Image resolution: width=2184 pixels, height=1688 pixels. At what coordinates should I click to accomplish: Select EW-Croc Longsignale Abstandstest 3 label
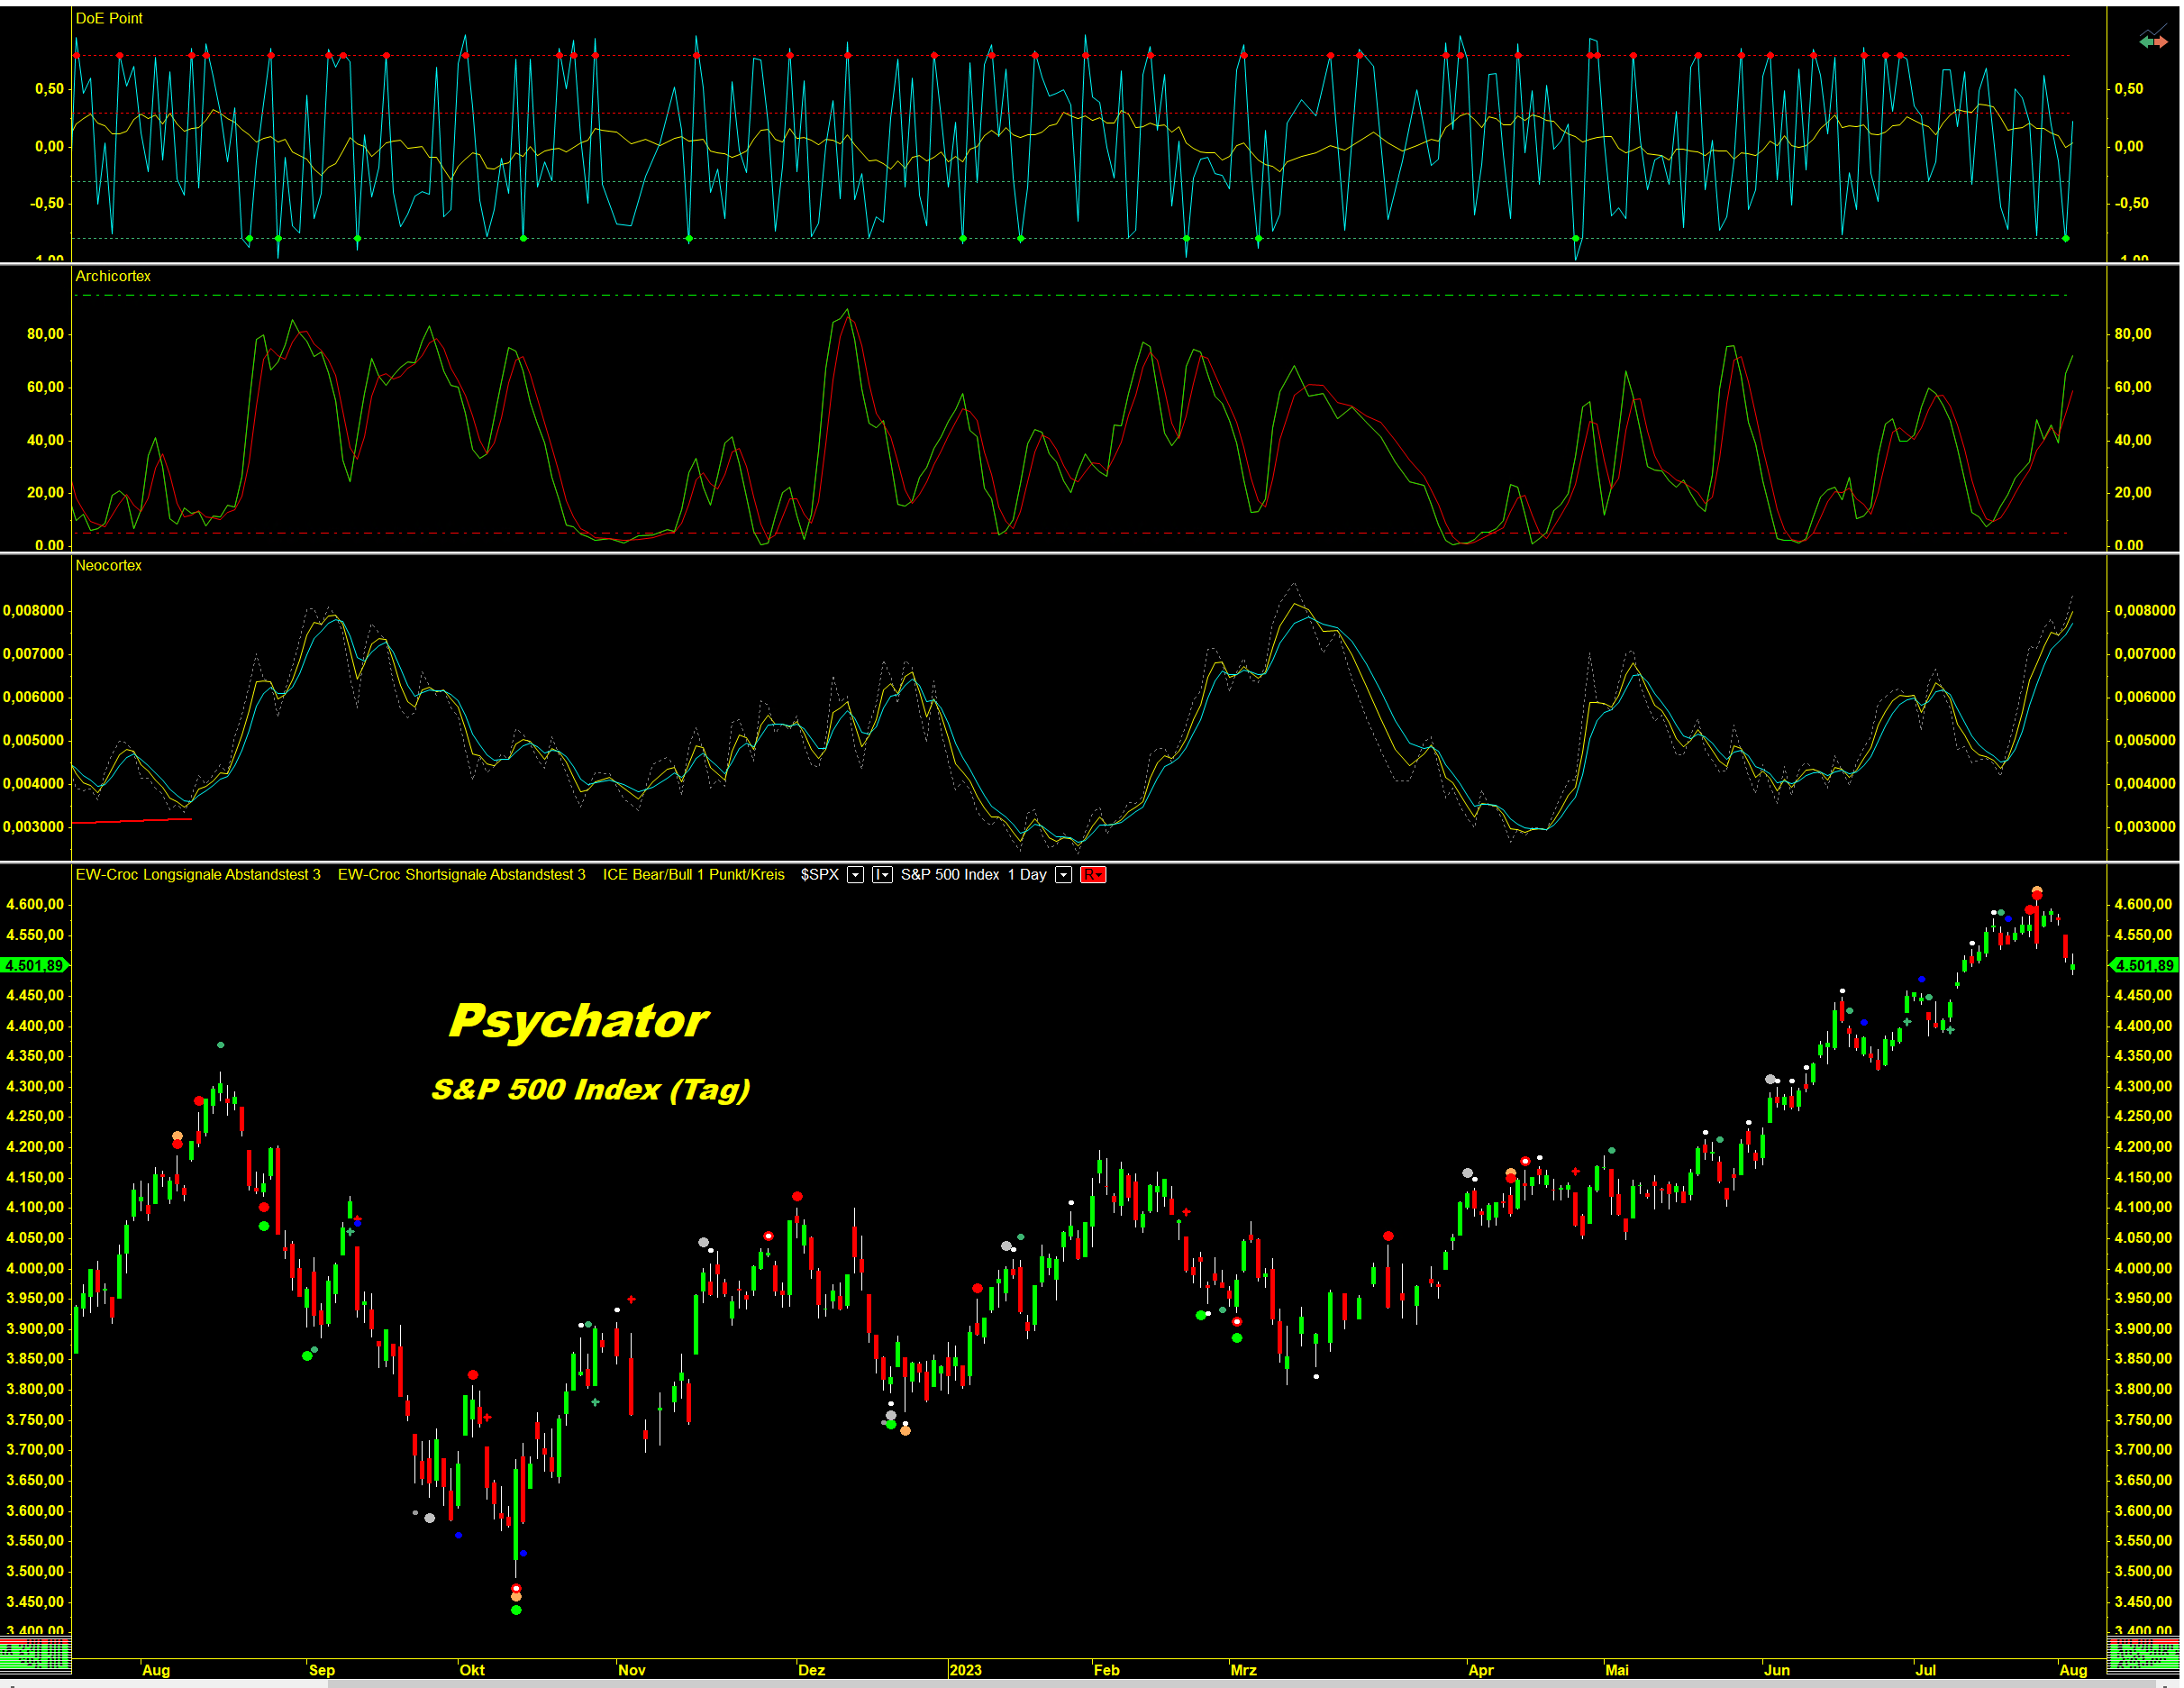coord(198,875)
